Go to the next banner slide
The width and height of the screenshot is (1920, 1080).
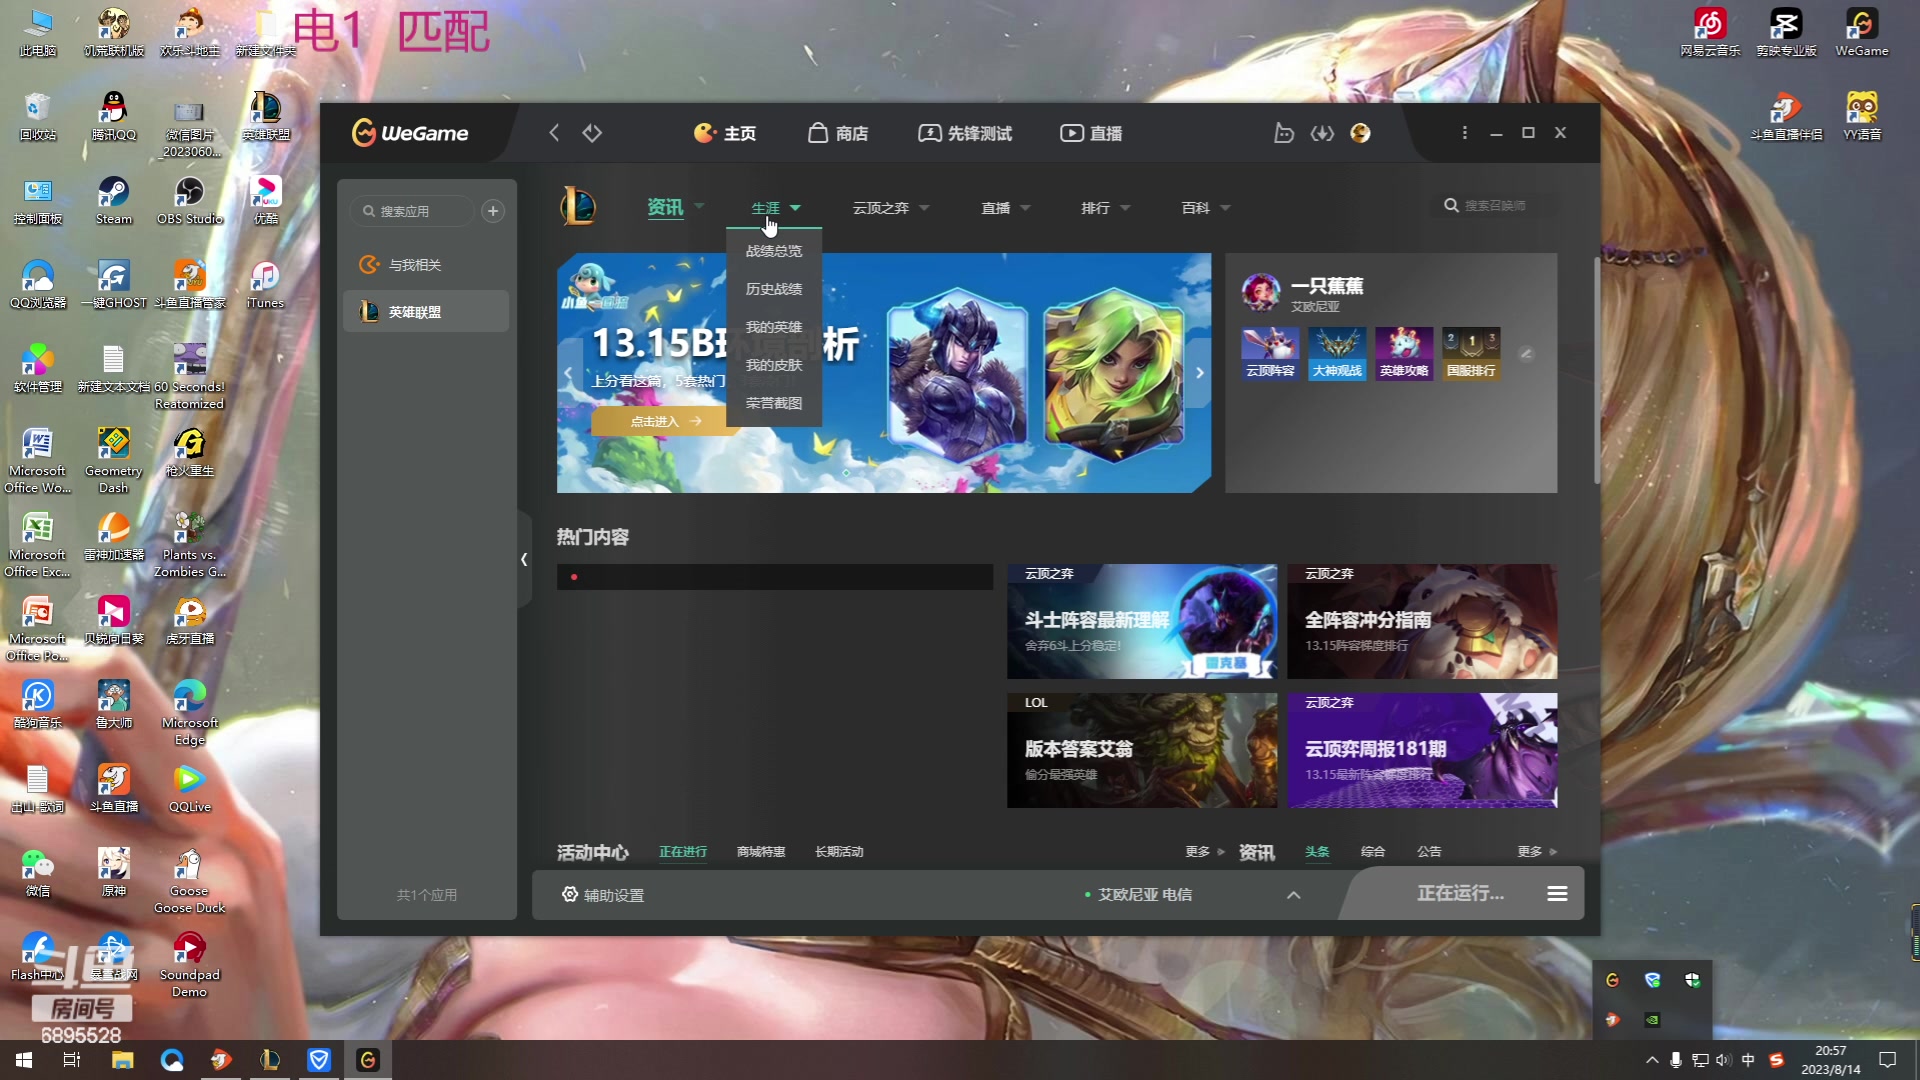(1199, 373)
